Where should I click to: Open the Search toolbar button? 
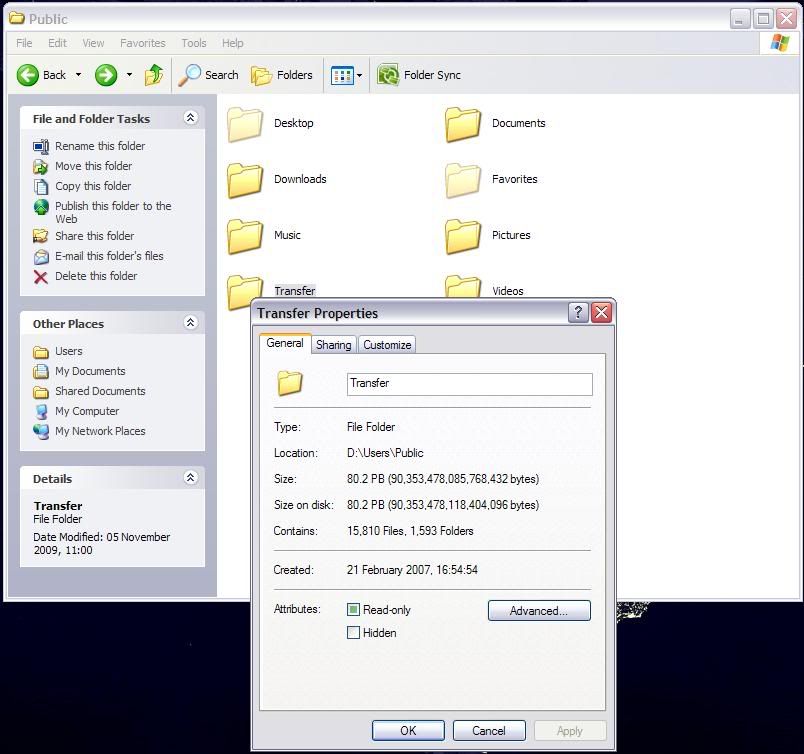coord(209,75)
